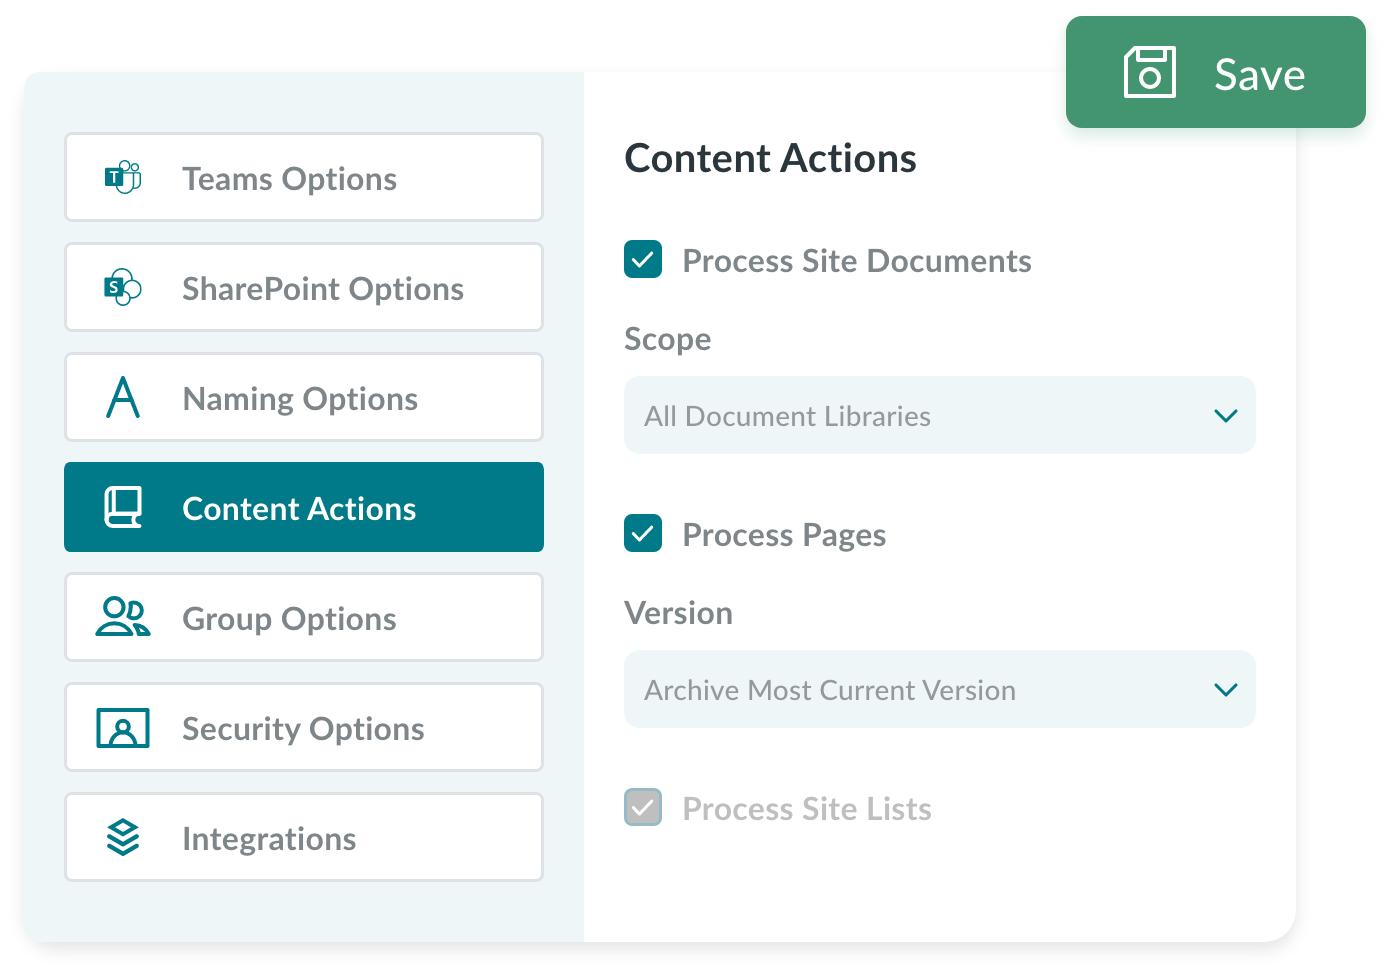Click the Save button

[1220, 73]
